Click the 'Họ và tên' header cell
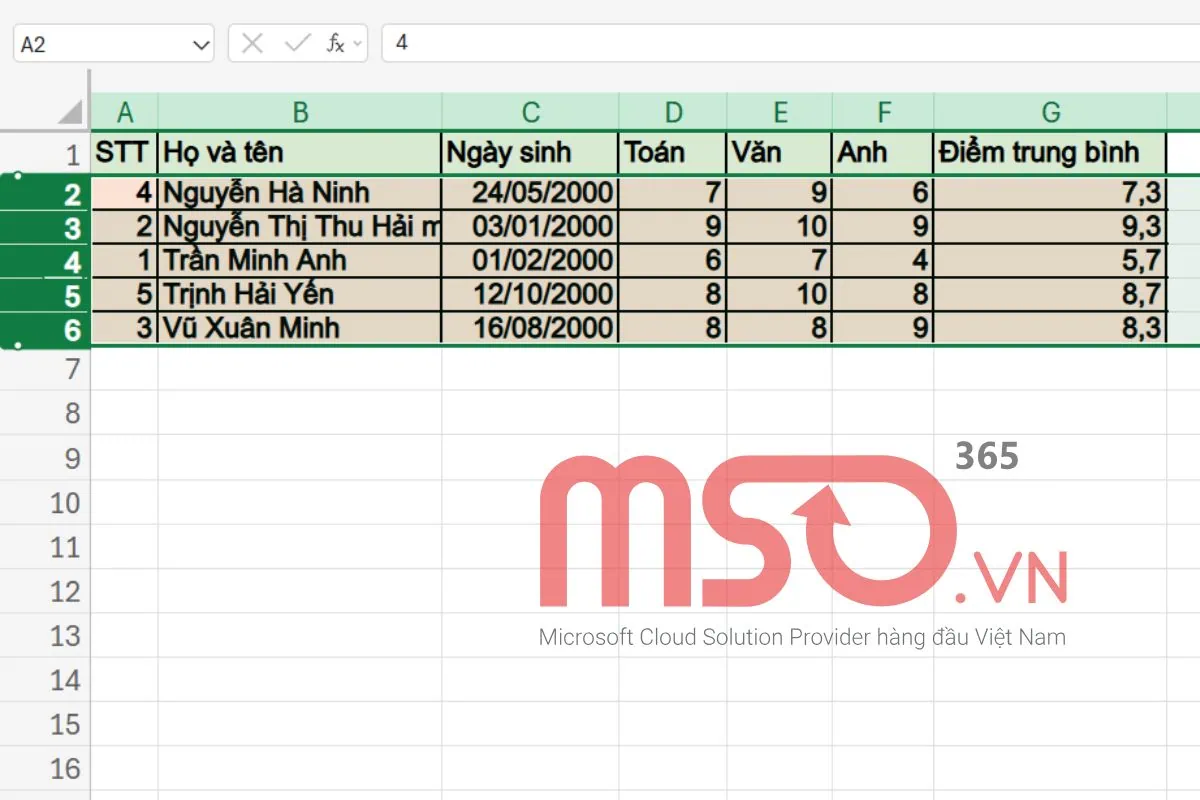The image size is (1200, 800). (x=299, y=153)
